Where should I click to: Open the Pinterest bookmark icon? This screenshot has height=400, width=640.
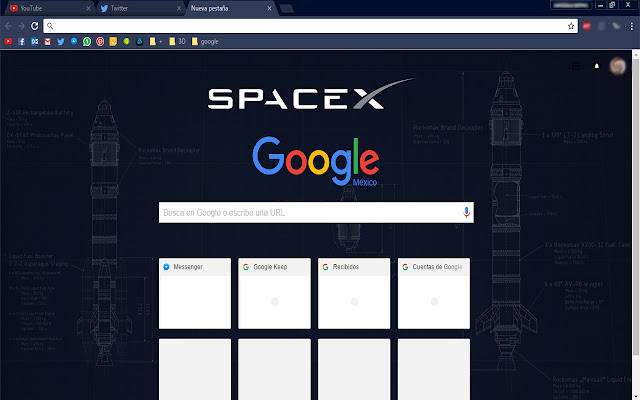(x=100, y=41)
